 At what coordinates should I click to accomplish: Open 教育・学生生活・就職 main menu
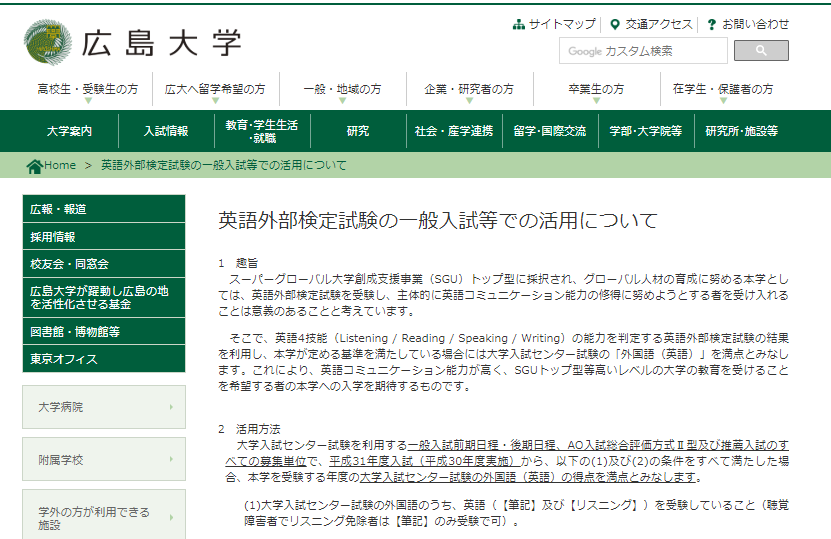coord(262,131)
